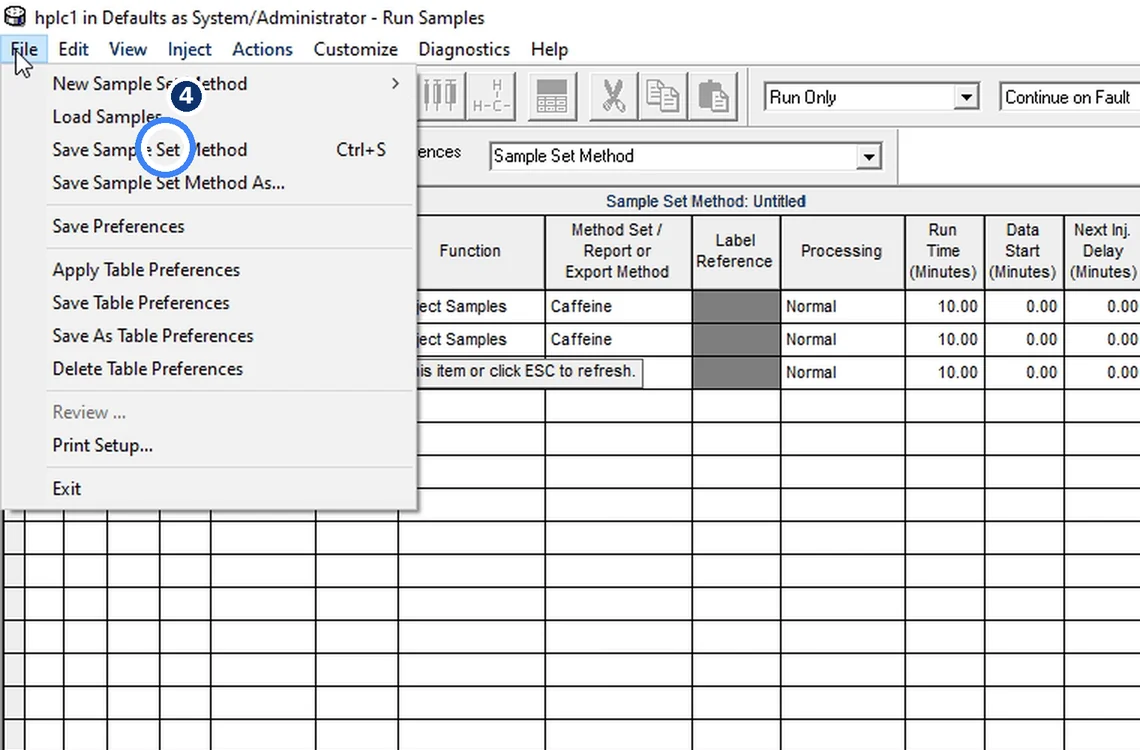
Task: Select Save Preferences in the File menu
Action: coord(210,226)
